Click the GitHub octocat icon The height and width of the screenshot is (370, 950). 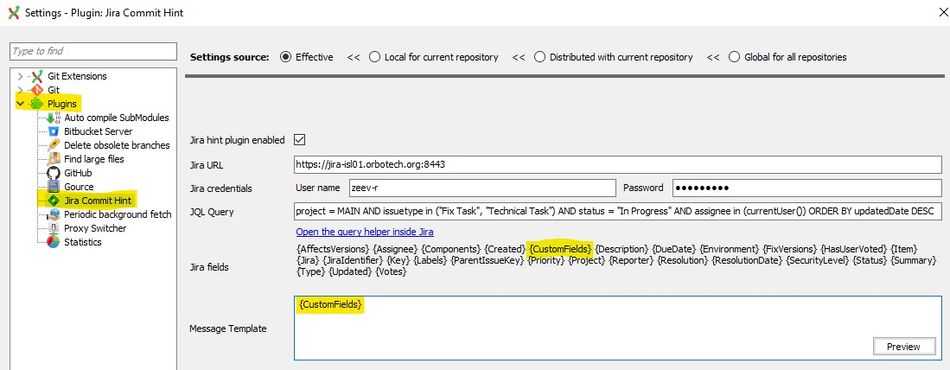point(54,173)
